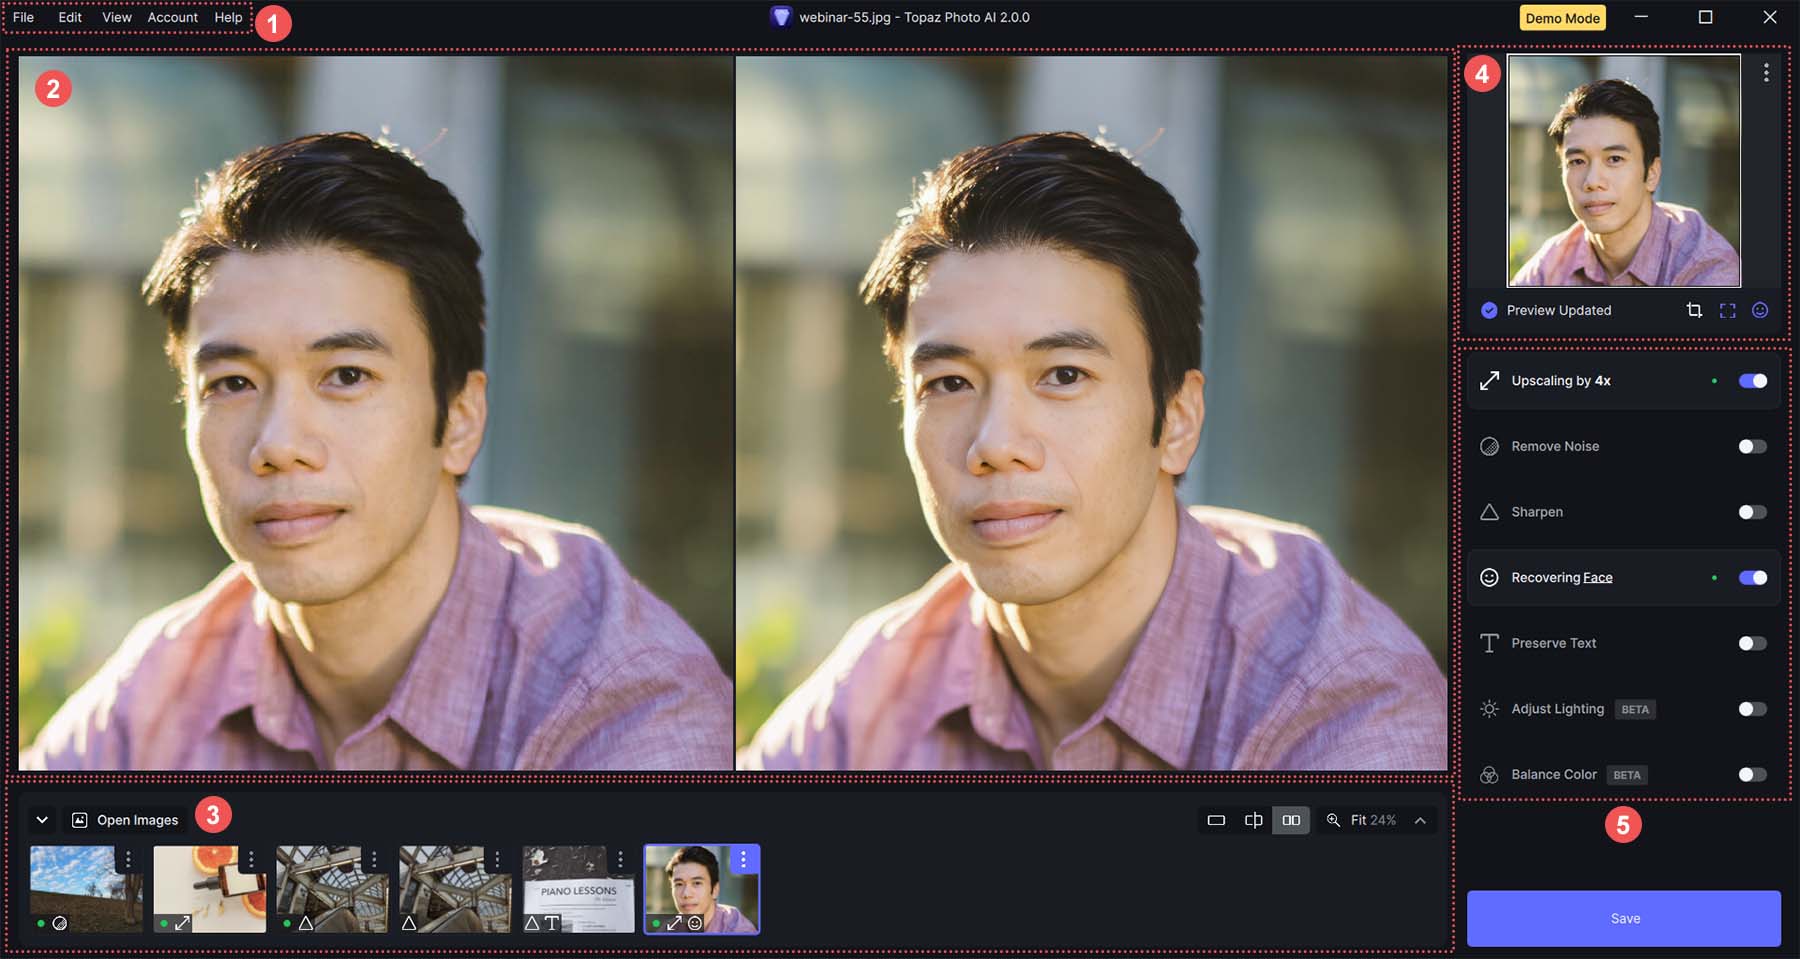Enable the Balance Color toggle
Viewport: 1800px width, 959px height.
point(1752,775)
